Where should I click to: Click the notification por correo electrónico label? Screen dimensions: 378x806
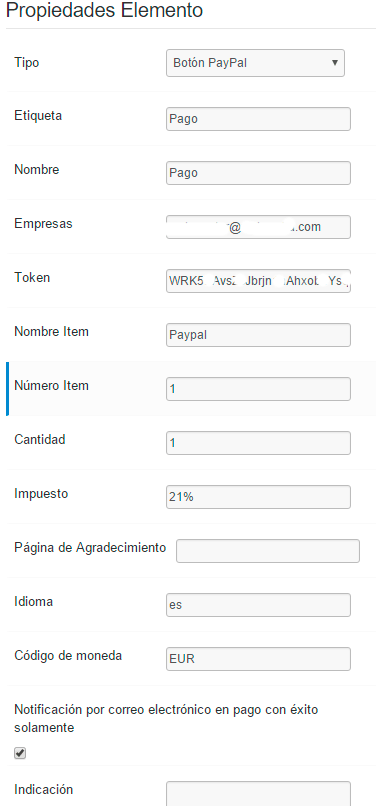[166, 719]
